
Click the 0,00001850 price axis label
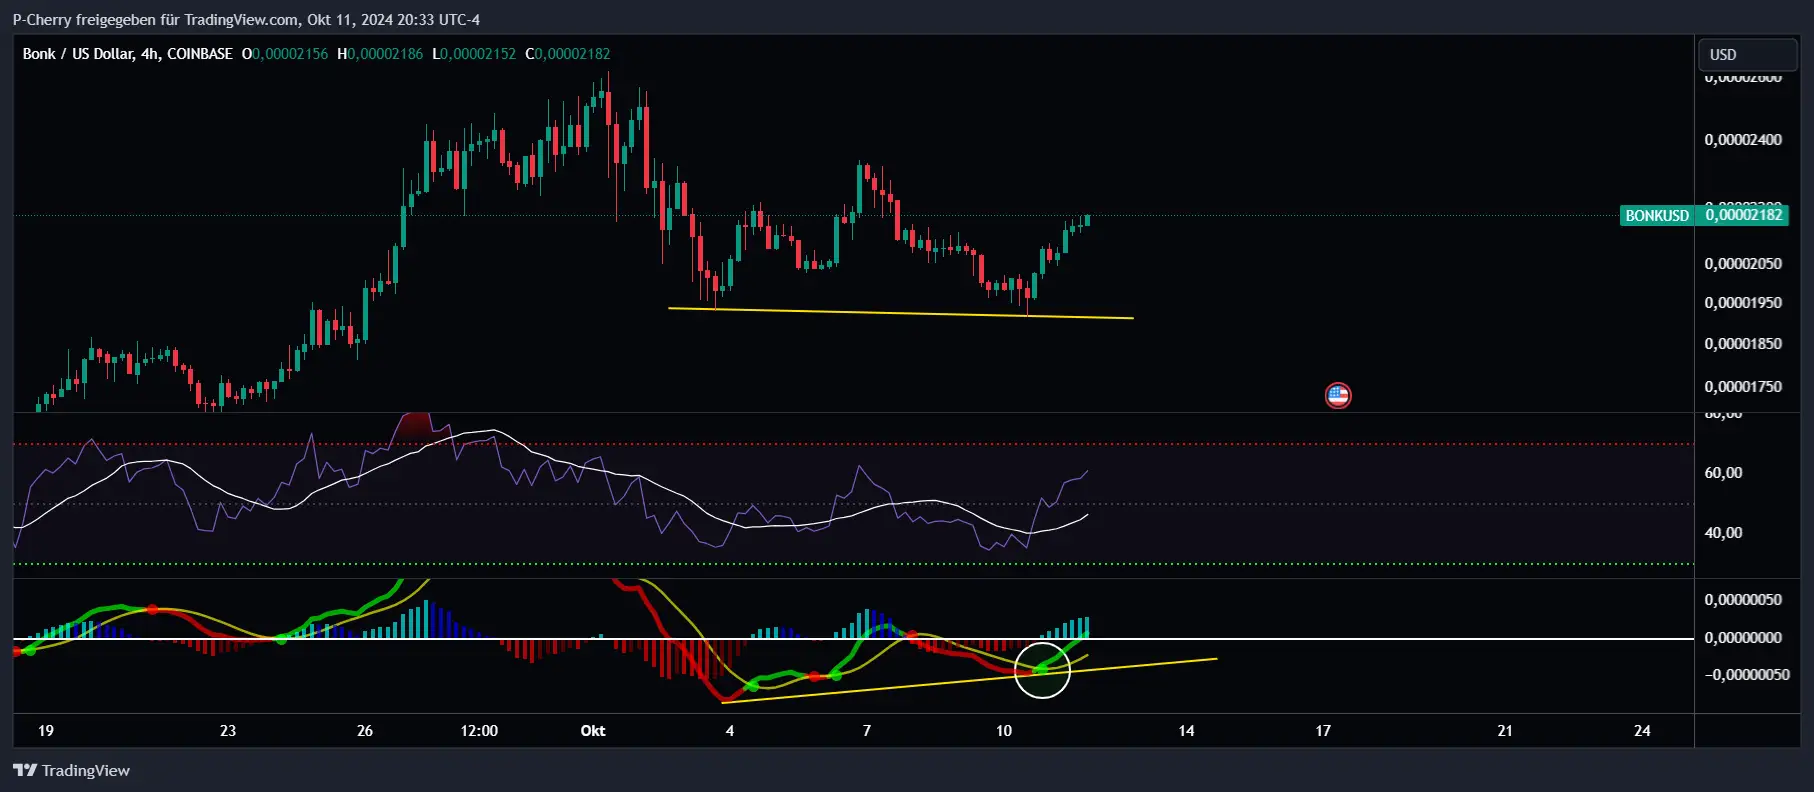tap(1743, 344)
